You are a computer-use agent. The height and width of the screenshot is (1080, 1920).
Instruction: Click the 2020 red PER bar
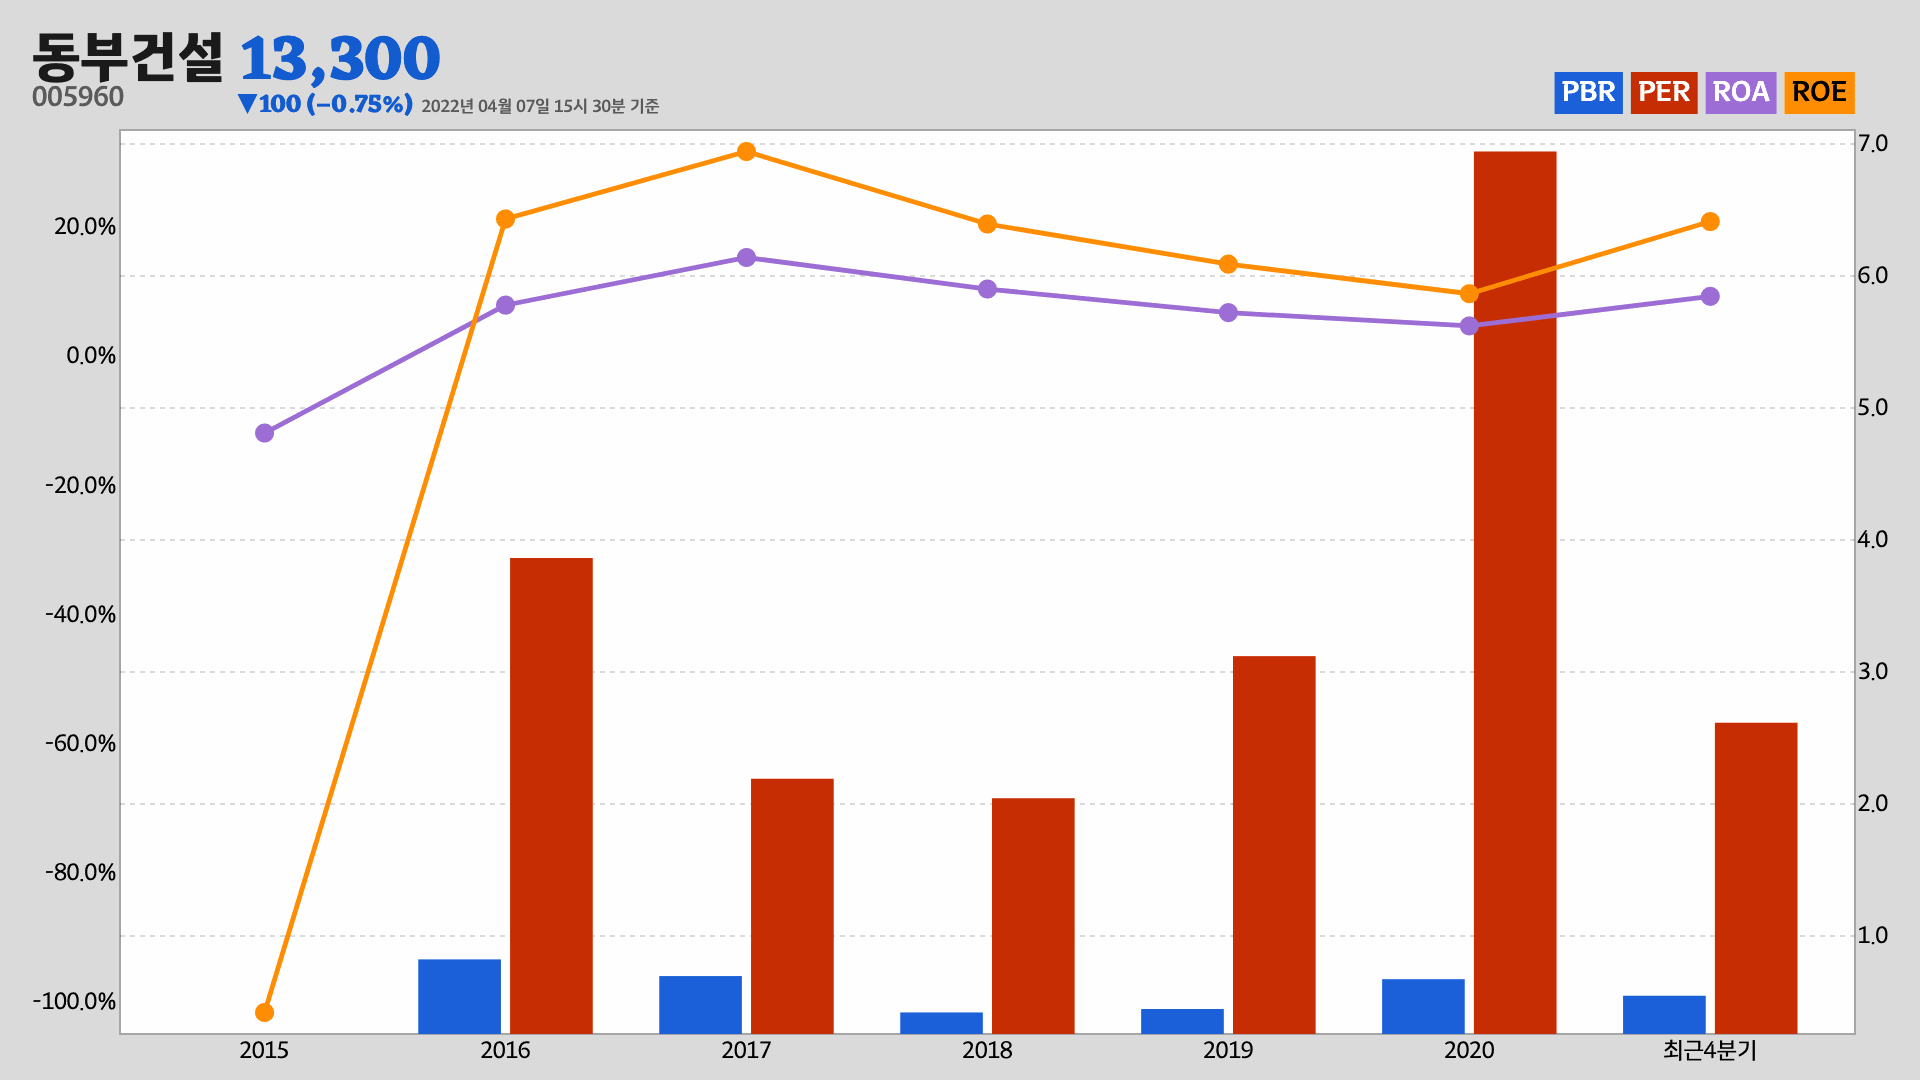click(x=1515, y=592)
